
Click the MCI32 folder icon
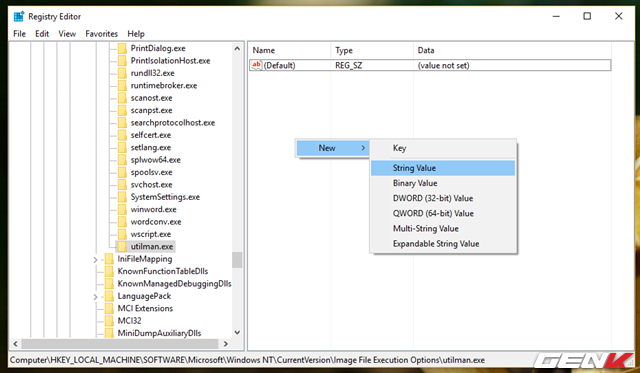coord(109,321)
